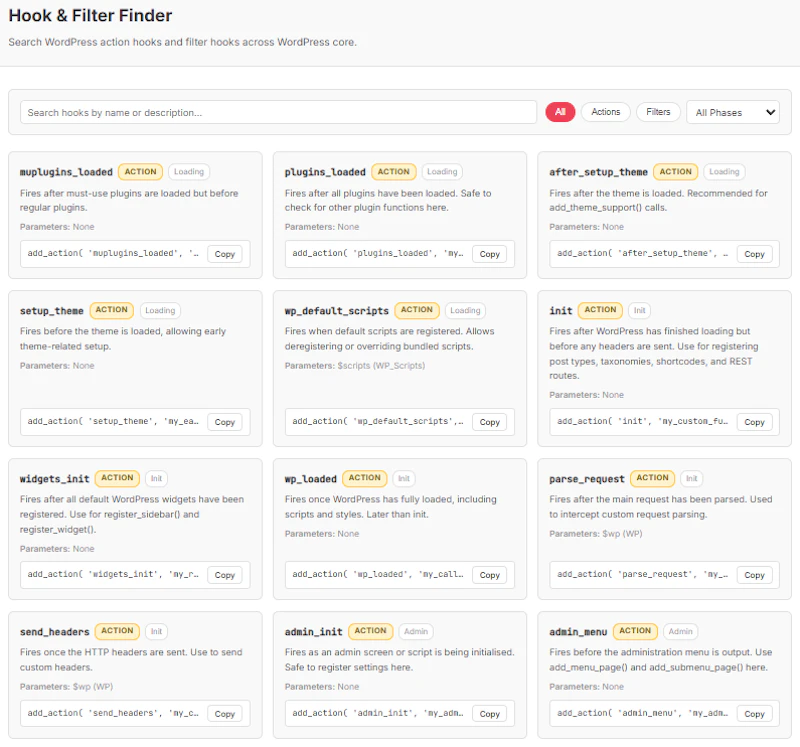Click the widgets_init hook title
The height and width of the screenshot is (747, 800).
[x=55, y=479]
